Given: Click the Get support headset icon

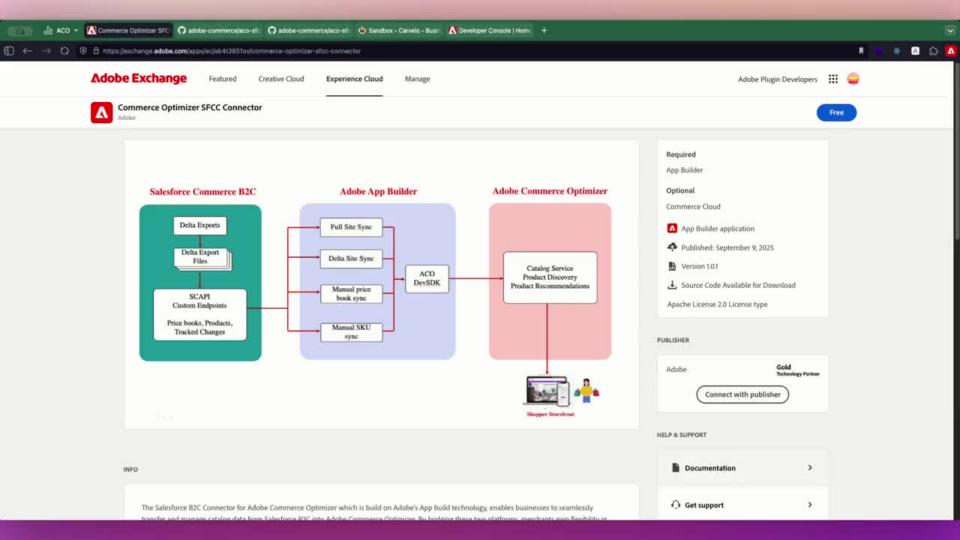Looking at the screenshot, I should [676, 505].
